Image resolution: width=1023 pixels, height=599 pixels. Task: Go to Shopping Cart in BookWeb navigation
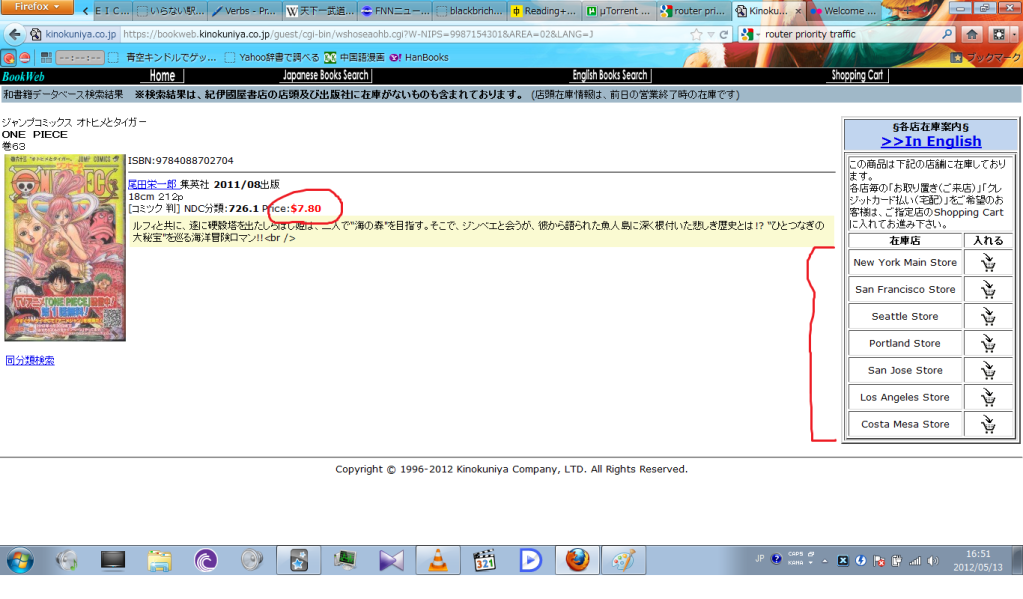[x=857, y=75]
